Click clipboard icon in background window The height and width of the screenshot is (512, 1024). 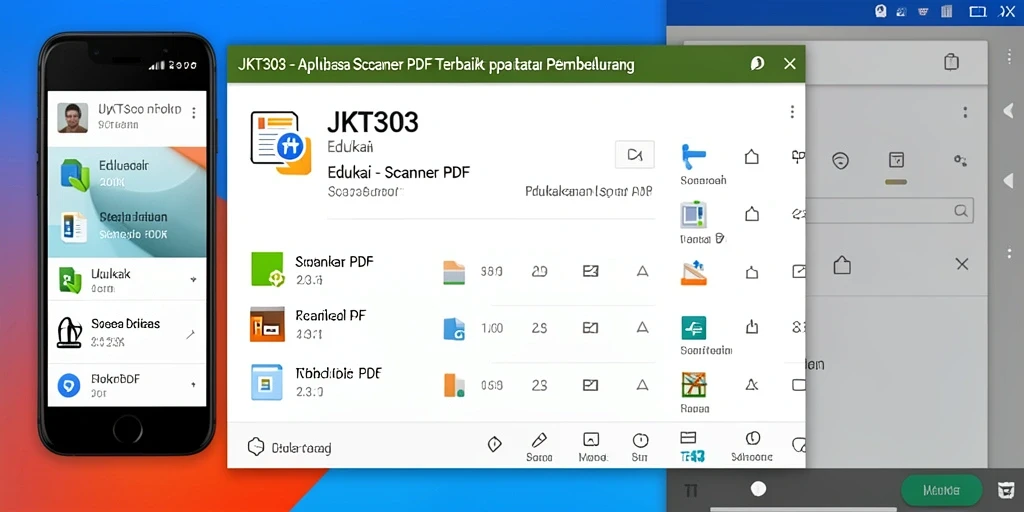click(x=952, y=61)
